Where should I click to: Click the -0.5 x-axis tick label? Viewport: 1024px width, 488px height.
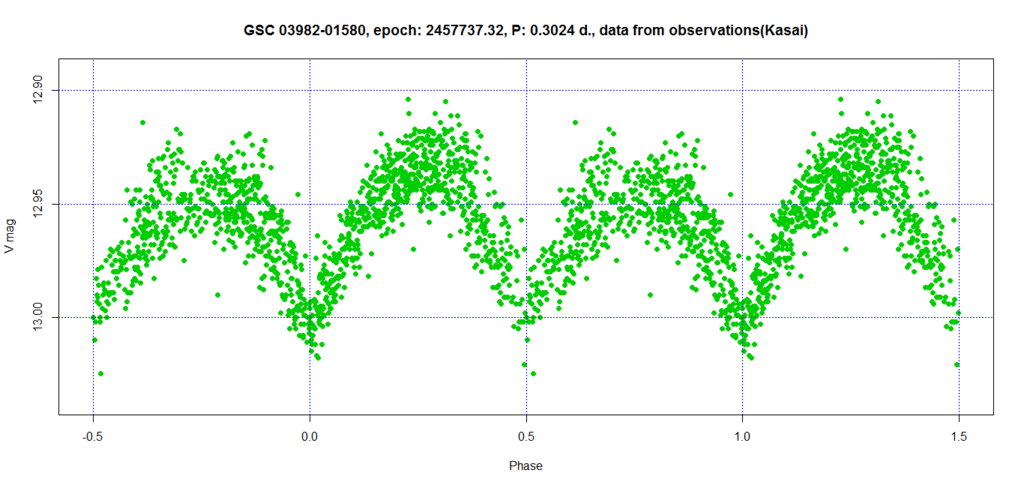tap(93, 434)
